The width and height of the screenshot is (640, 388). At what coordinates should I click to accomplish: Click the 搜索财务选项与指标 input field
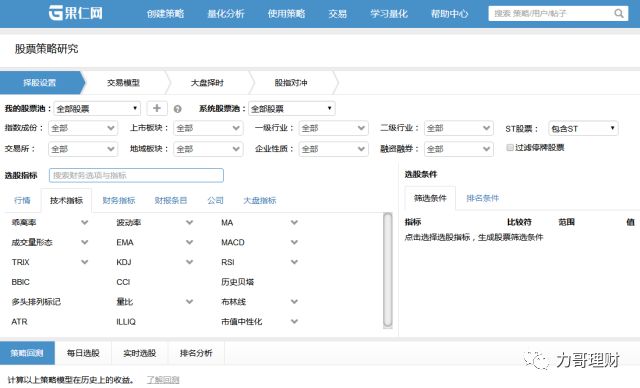tap(136, 175)
